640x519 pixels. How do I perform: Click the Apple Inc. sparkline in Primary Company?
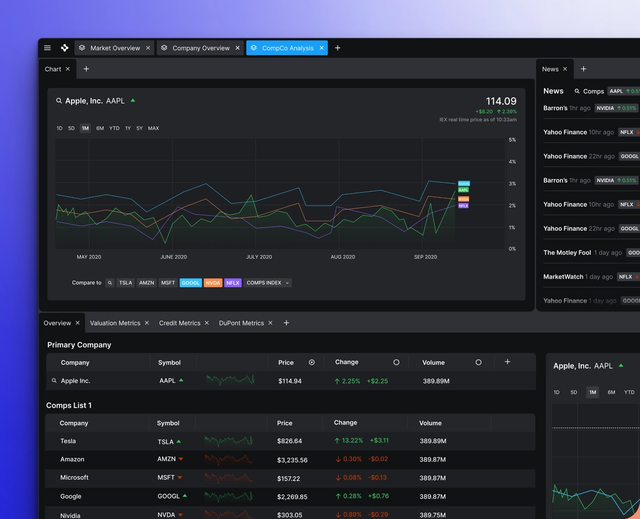230,380
